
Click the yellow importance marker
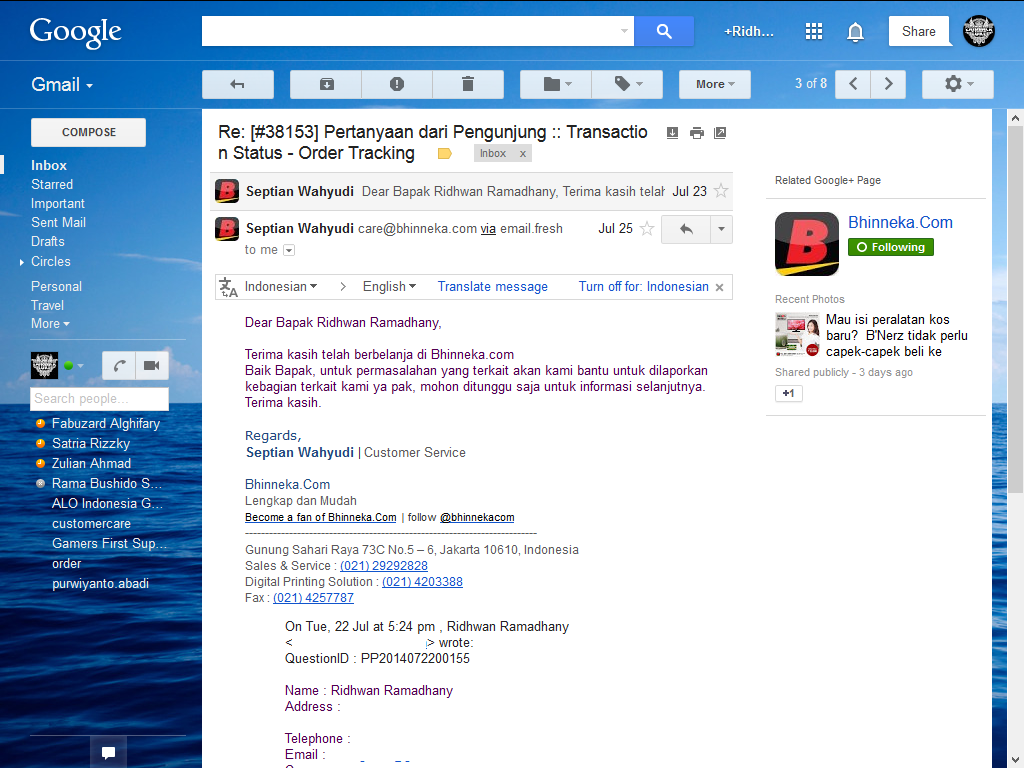tap(445, 153)
